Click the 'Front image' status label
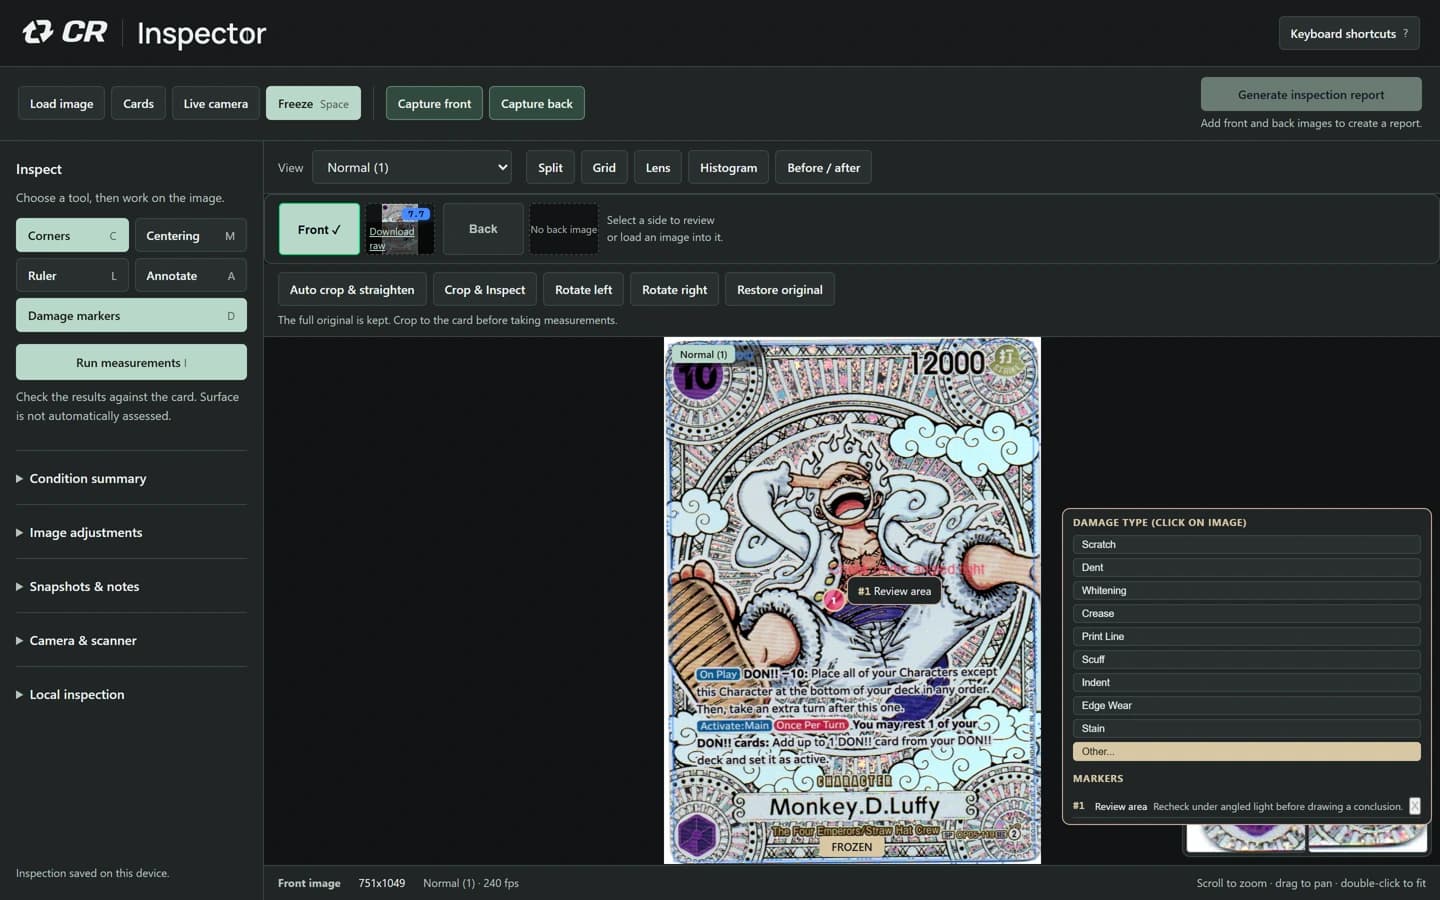Image resolution: width=1440 pixels, height=900 pixels. (x=309, y=883)
